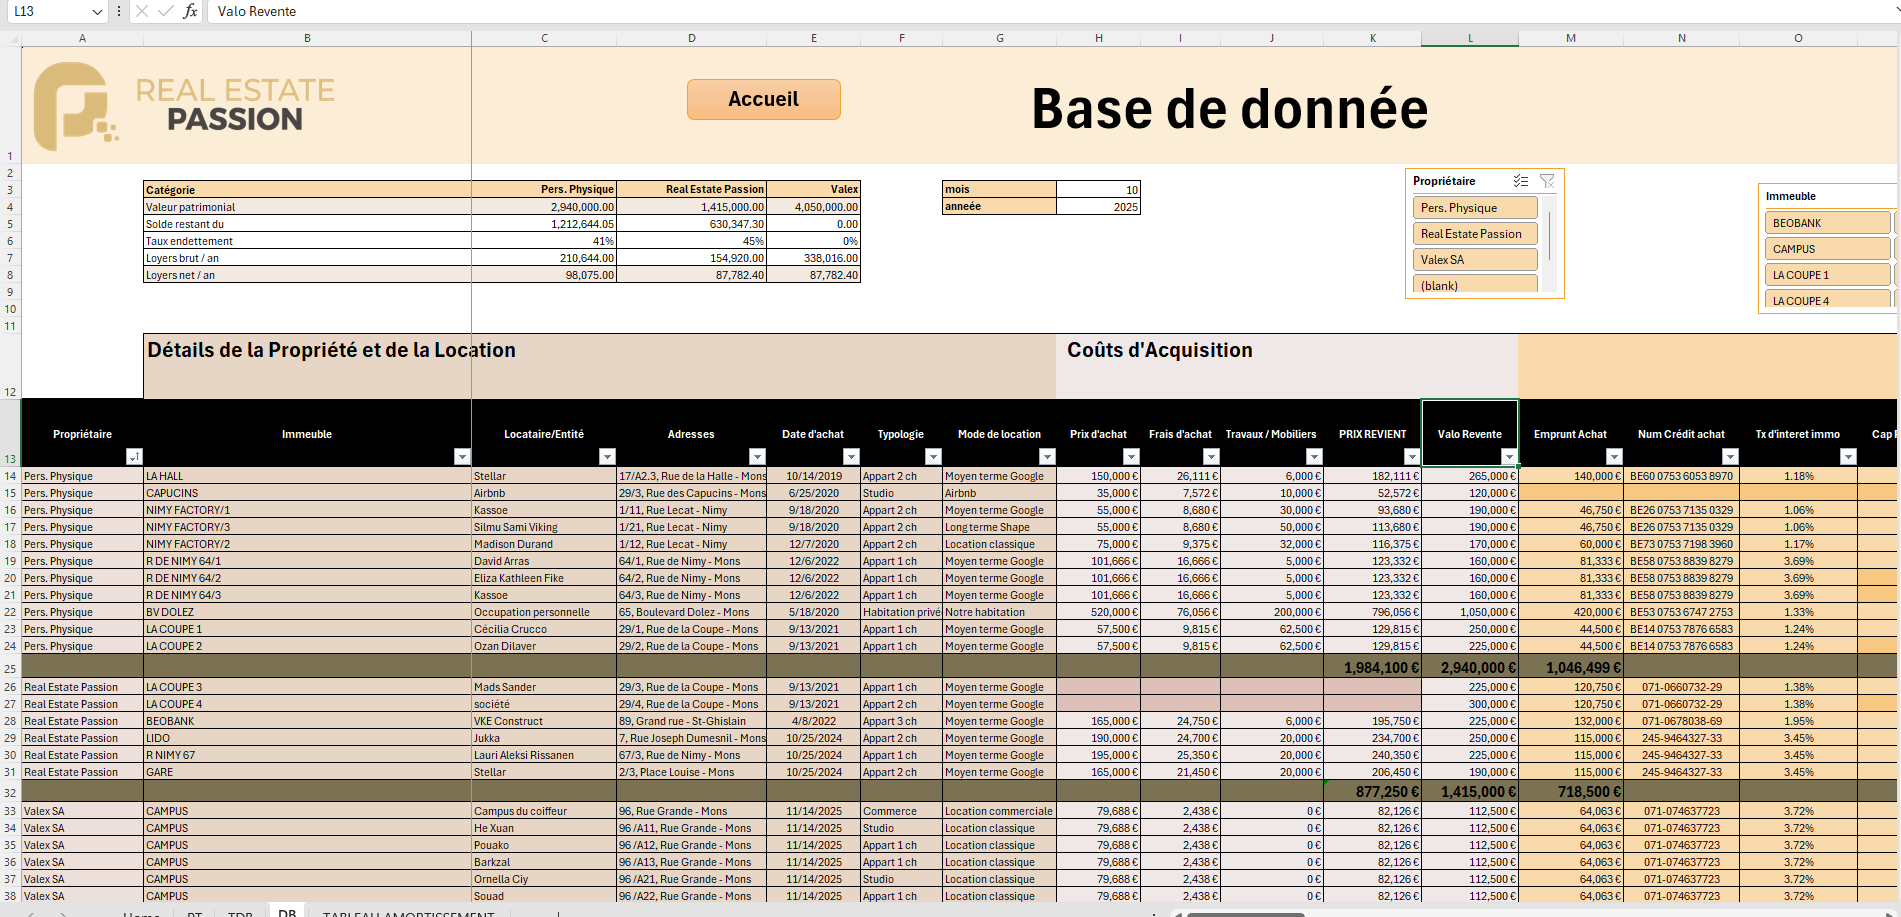Open the Emprunt Achat column filter dropdown
The image size is (1901, 917).
coord(1613,457)
